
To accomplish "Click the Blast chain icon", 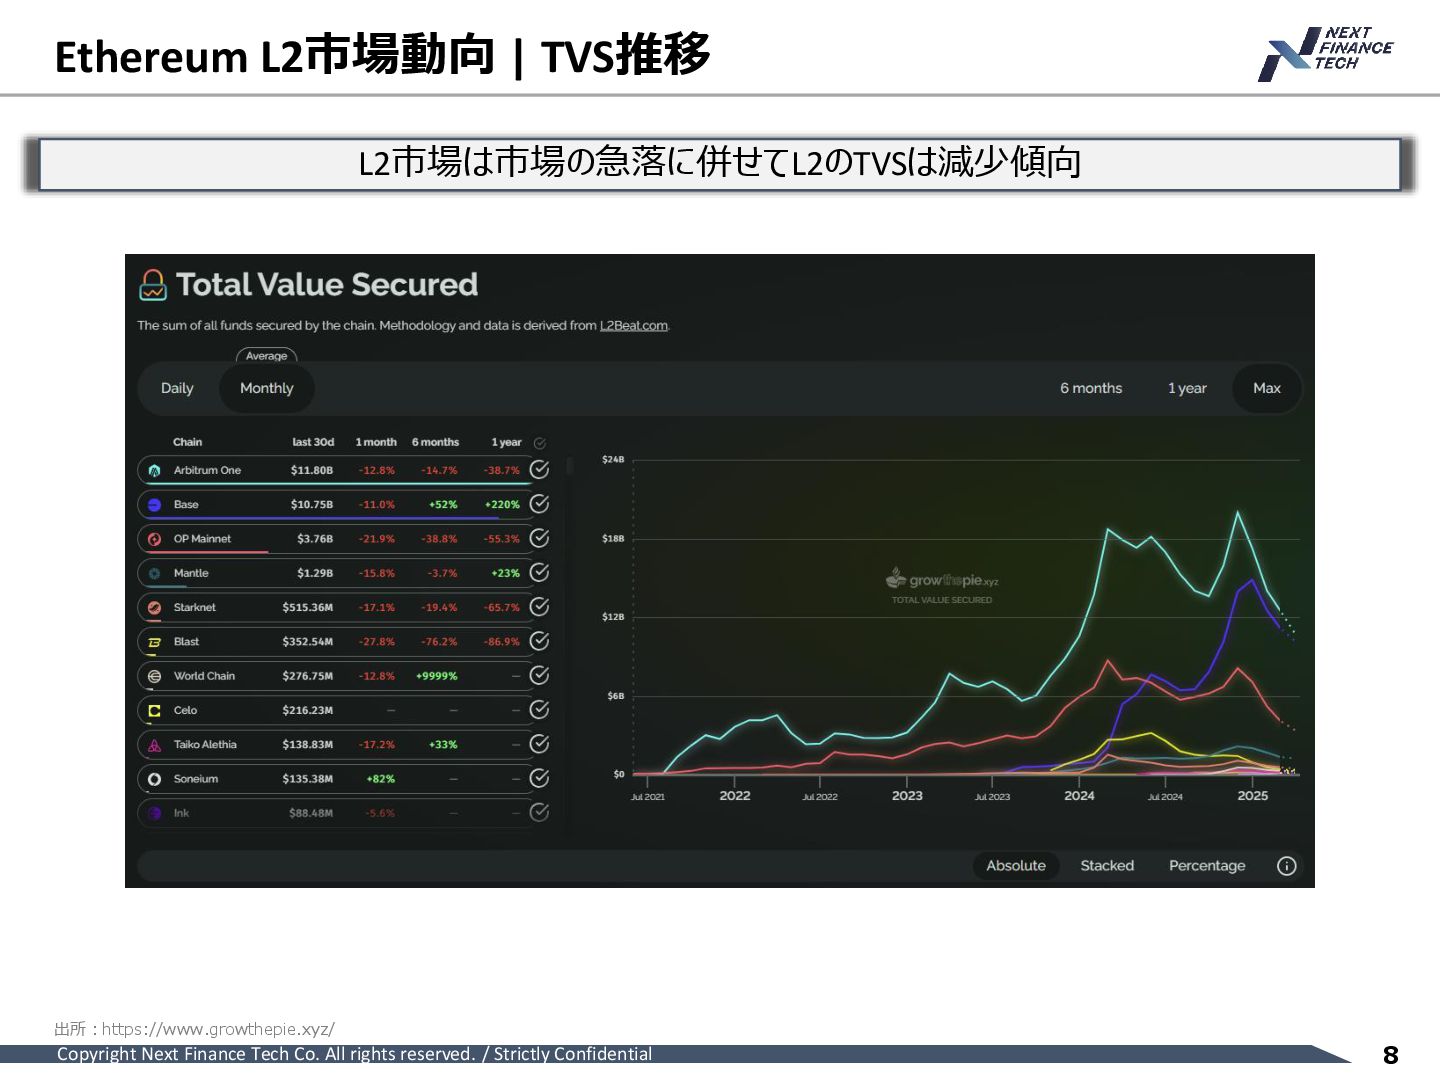I will pos(154,642).
